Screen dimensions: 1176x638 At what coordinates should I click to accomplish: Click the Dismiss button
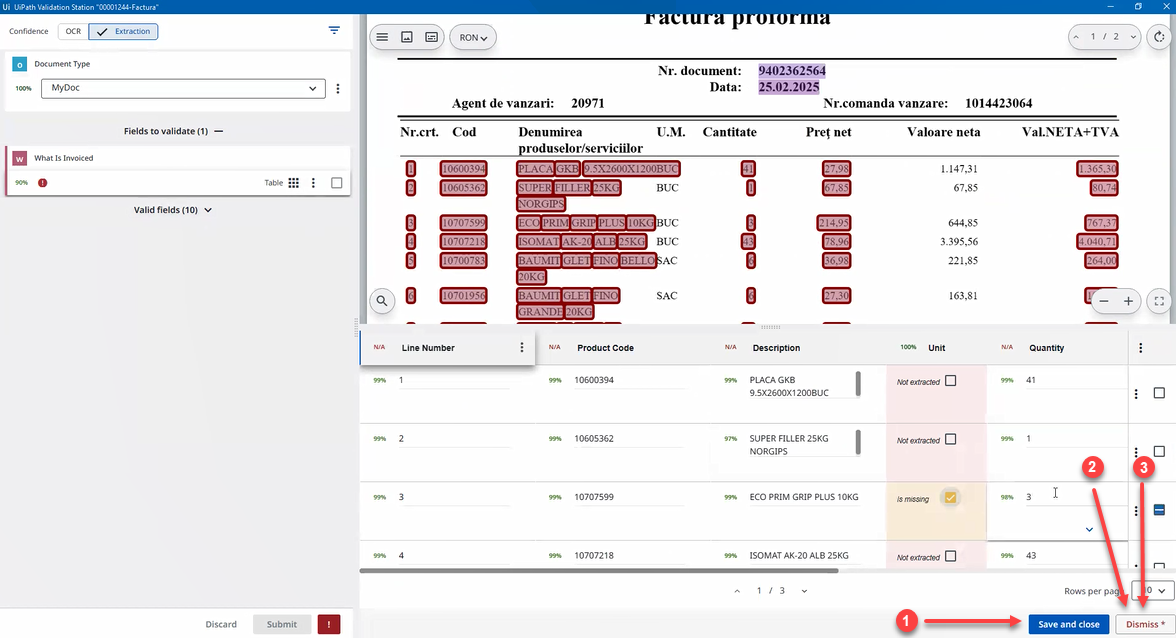[1145, 624]
